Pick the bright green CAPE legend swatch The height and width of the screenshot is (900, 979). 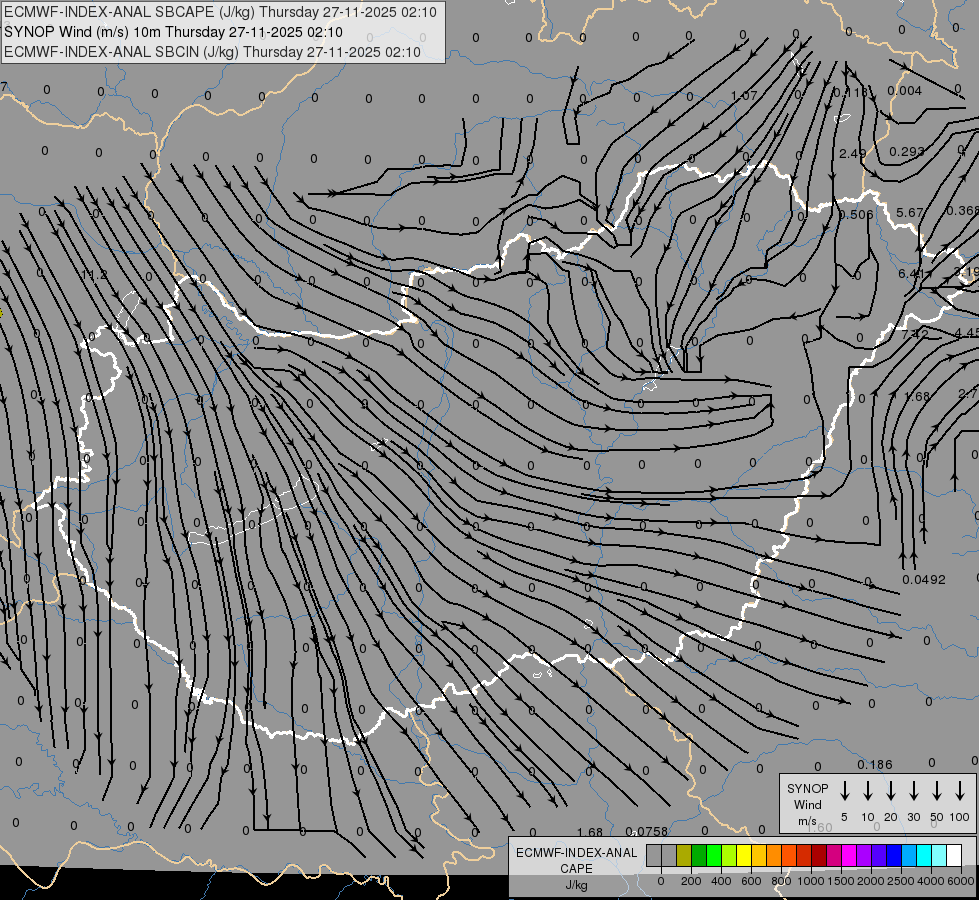coord(714,855)
